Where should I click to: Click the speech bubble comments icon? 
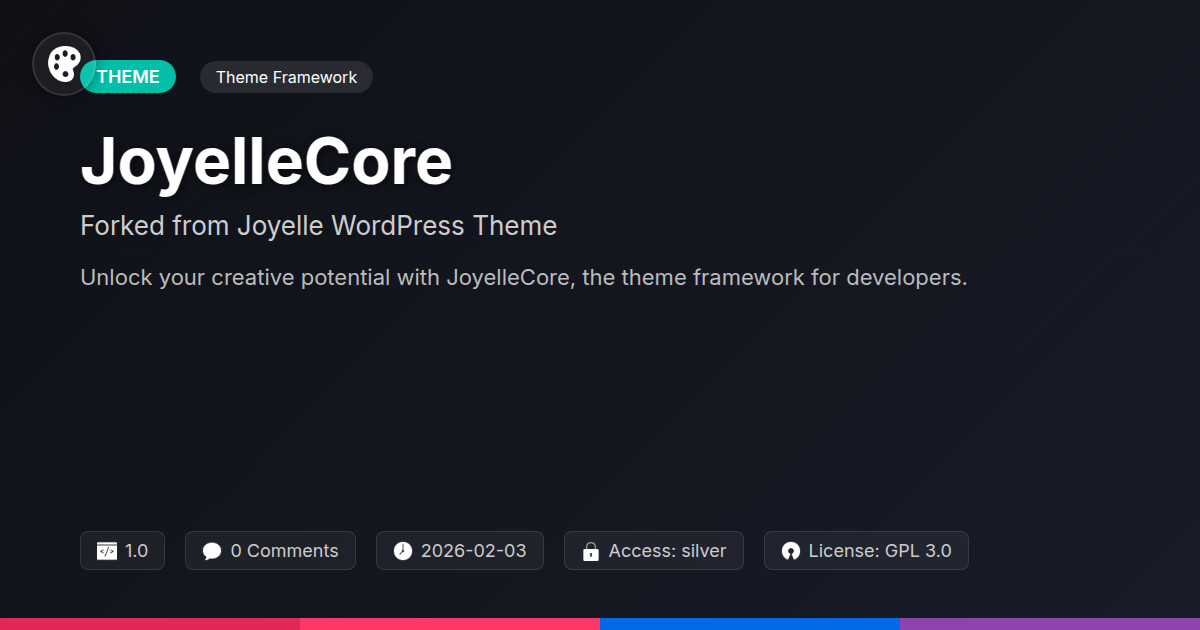click(x=211, y=551)
